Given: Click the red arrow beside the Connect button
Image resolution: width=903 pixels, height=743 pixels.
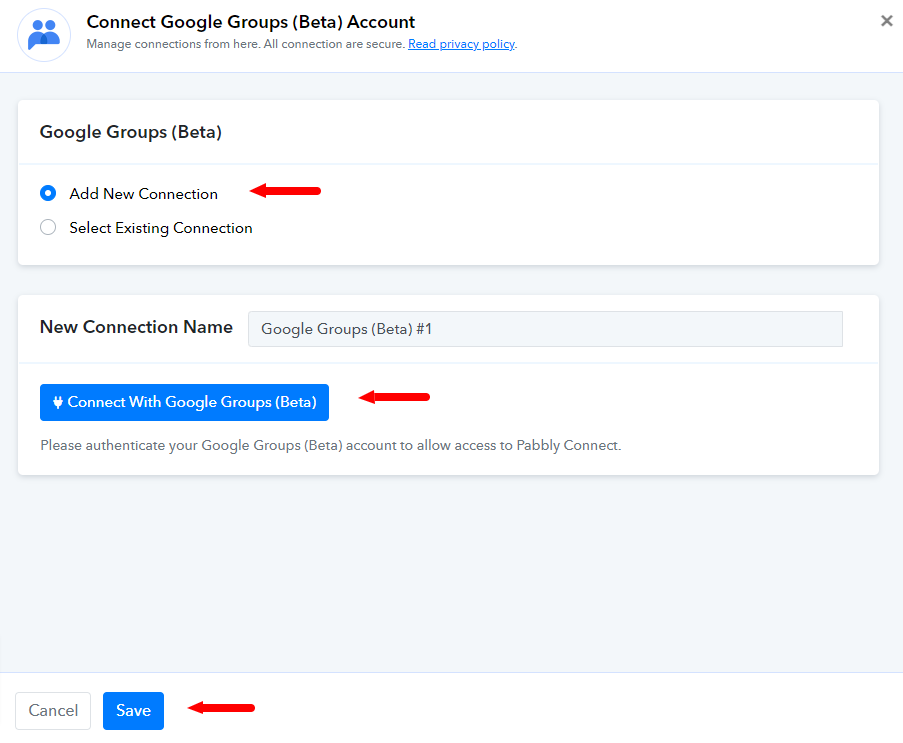Looking at the screenshot, I should click(x=394, y=397).
